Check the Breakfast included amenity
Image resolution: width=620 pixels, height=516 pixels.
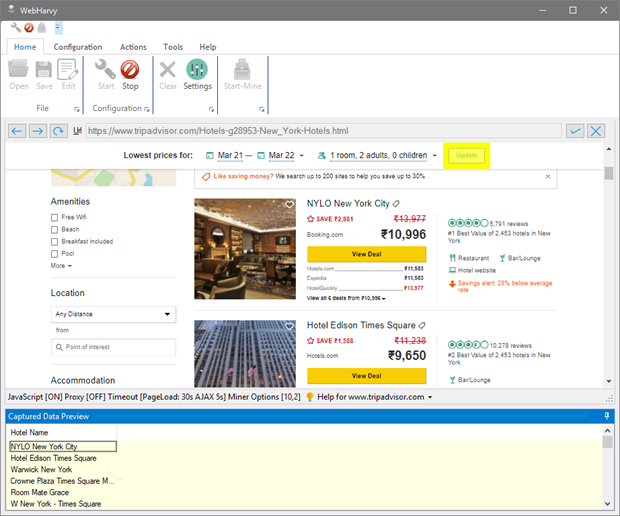(x=55, y=241)
